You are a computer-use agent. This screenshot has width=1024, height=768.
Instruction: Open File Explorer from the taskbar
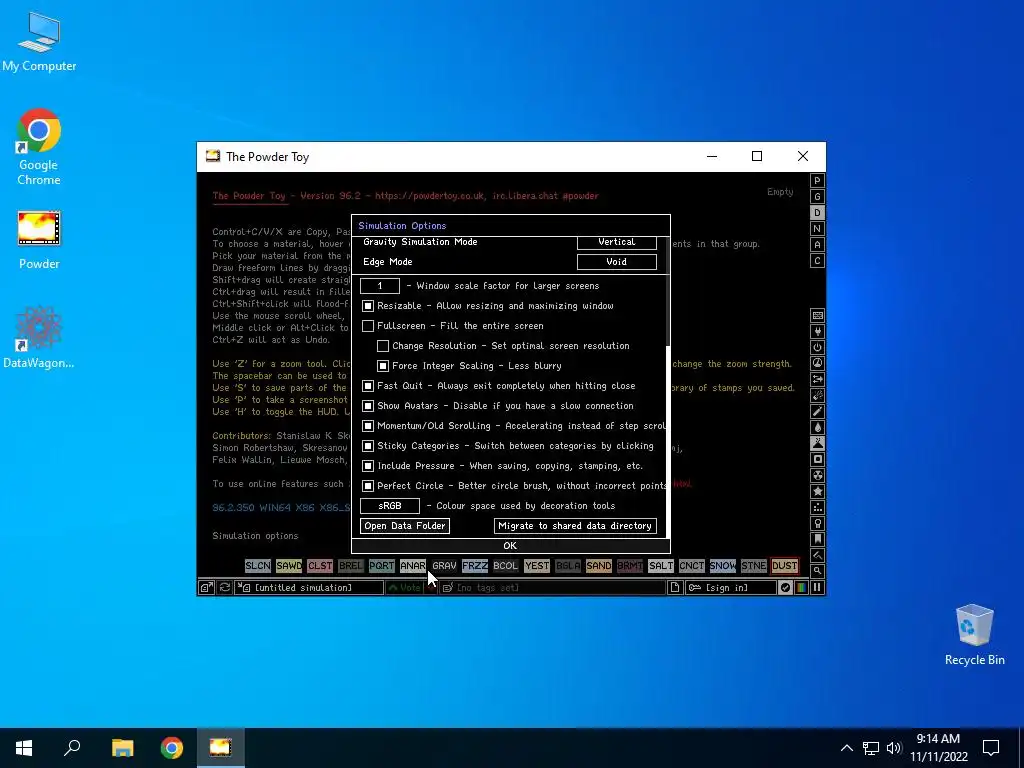coord(122,748)
